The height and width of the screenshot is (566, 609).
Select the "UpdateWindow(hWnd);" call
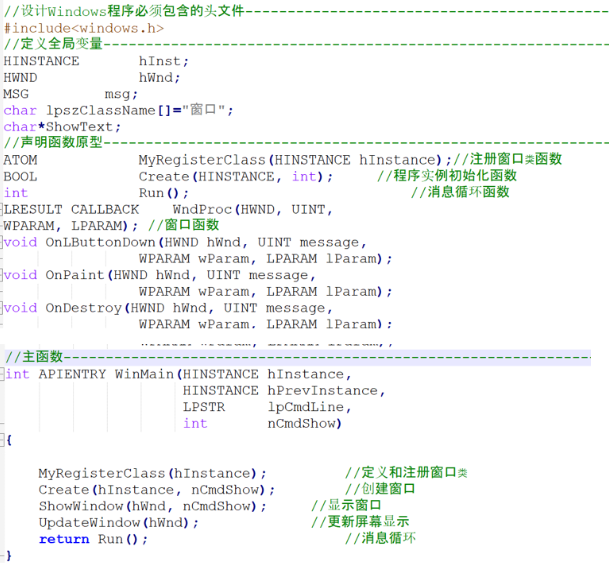point(118,523)
